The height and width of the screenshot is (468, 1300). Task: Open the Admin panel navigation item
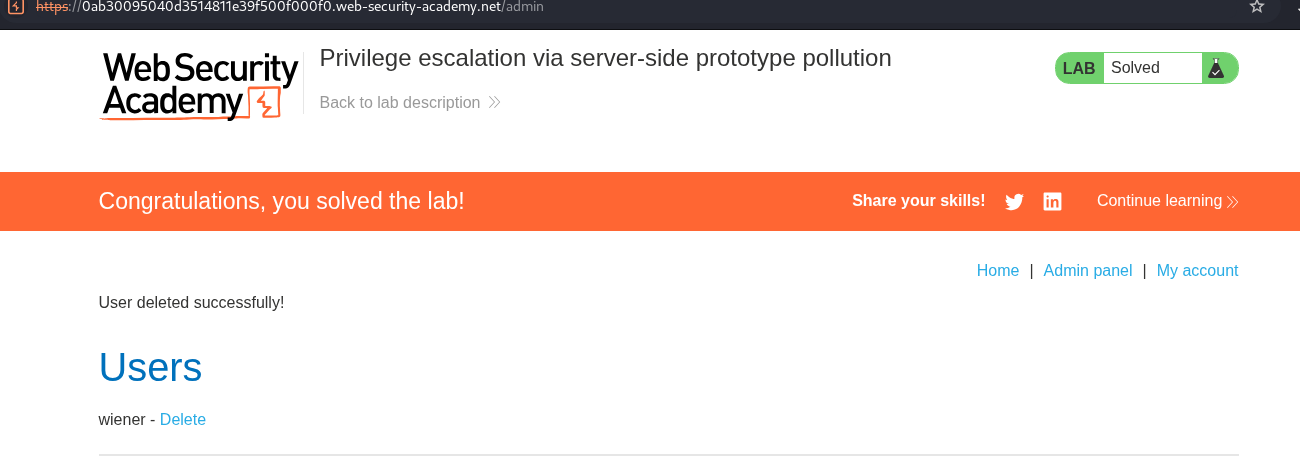coord(1087,271)
